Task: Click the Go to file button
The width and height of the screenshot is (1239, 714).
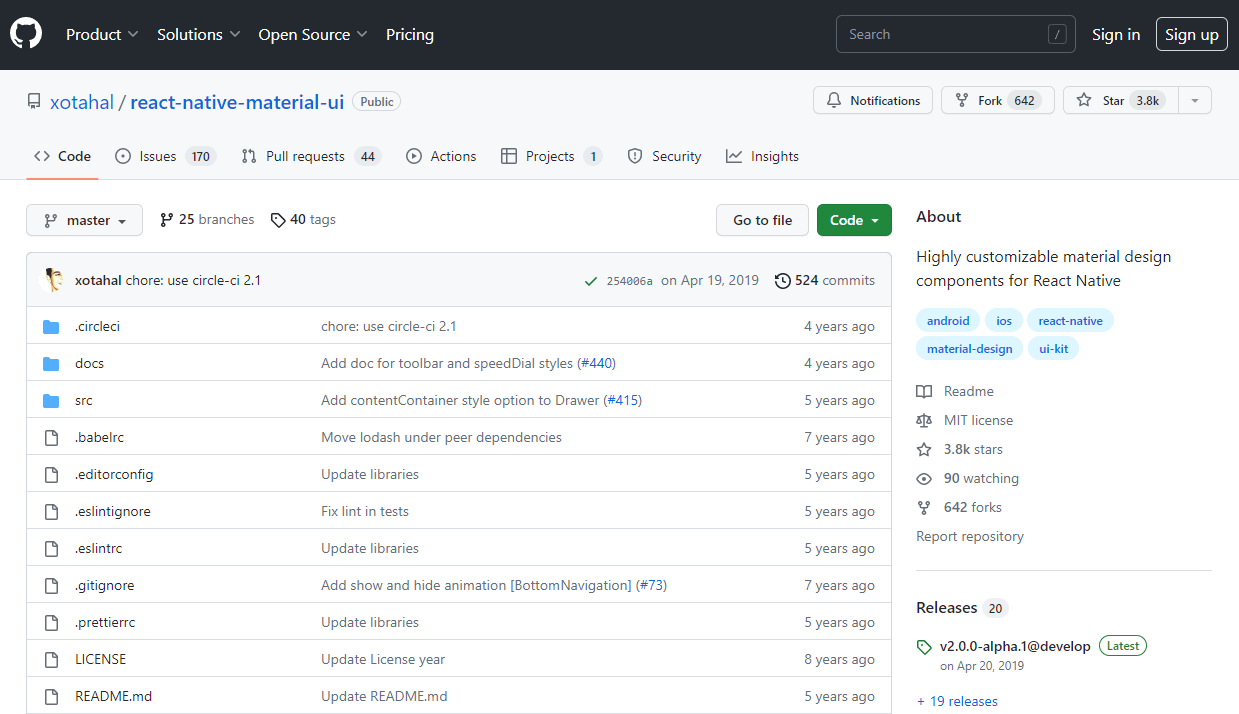Action: coord(762,220)
